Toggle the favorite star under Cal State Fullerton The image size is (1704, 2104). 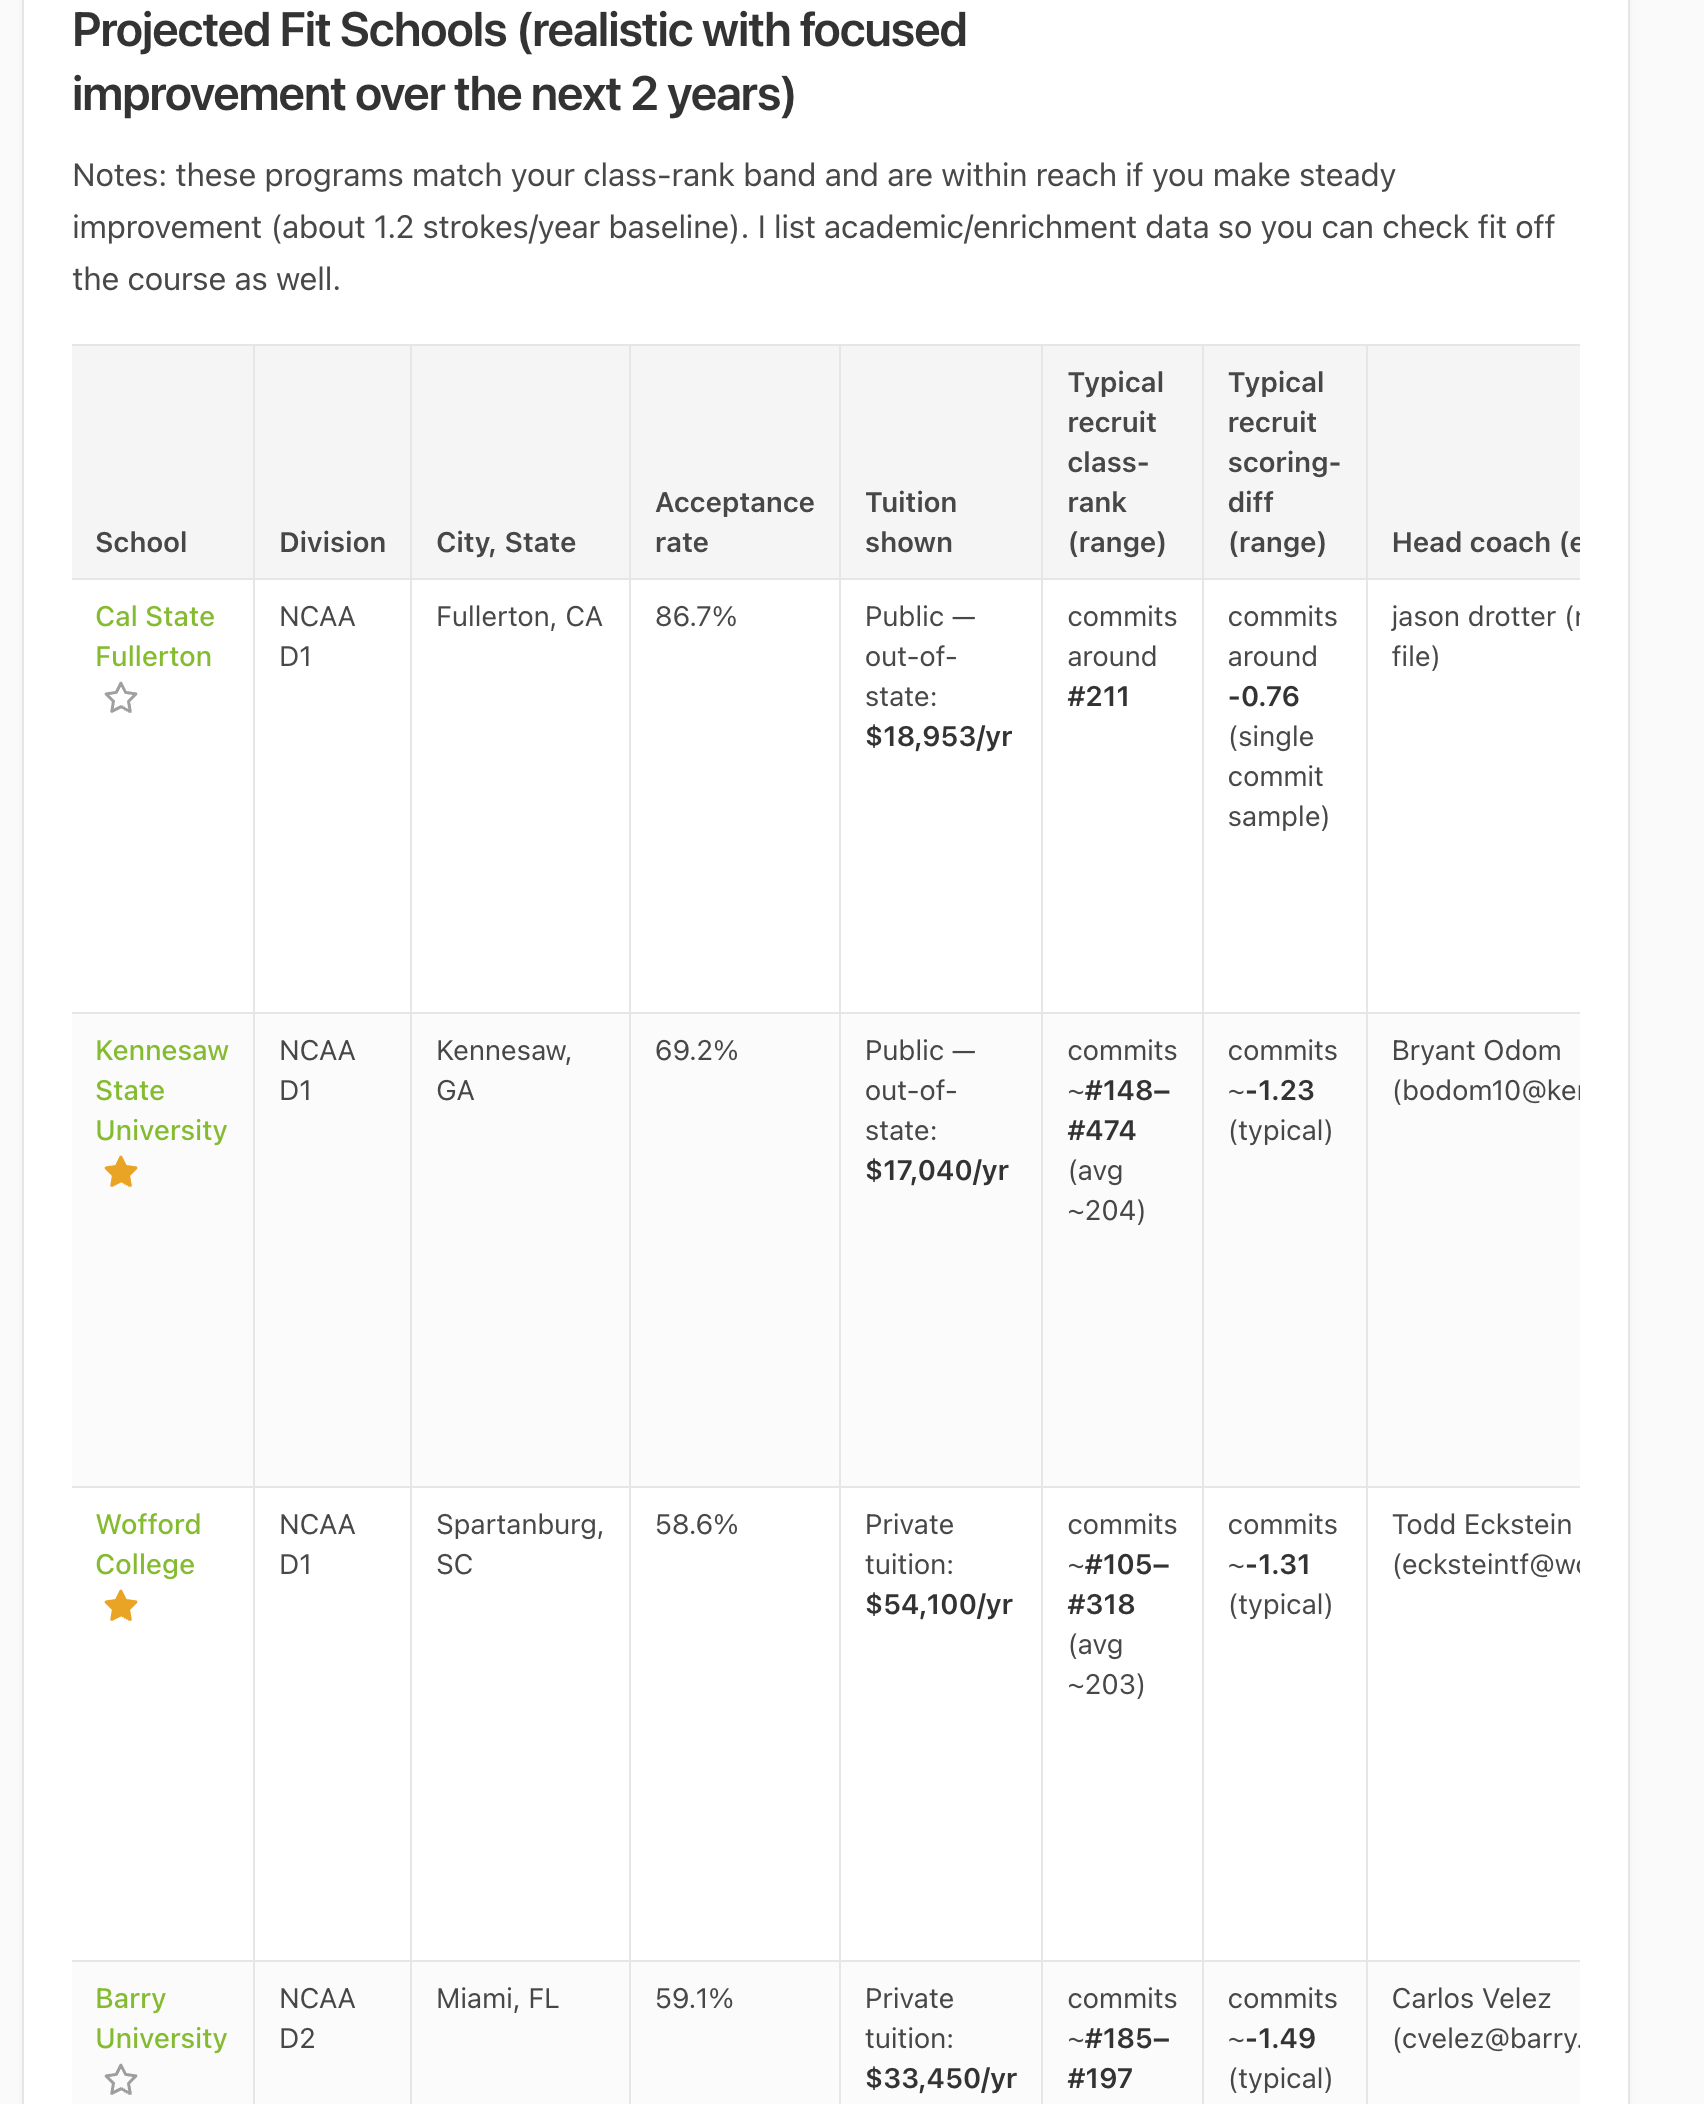pyautogui.click(x=121, y=698)
